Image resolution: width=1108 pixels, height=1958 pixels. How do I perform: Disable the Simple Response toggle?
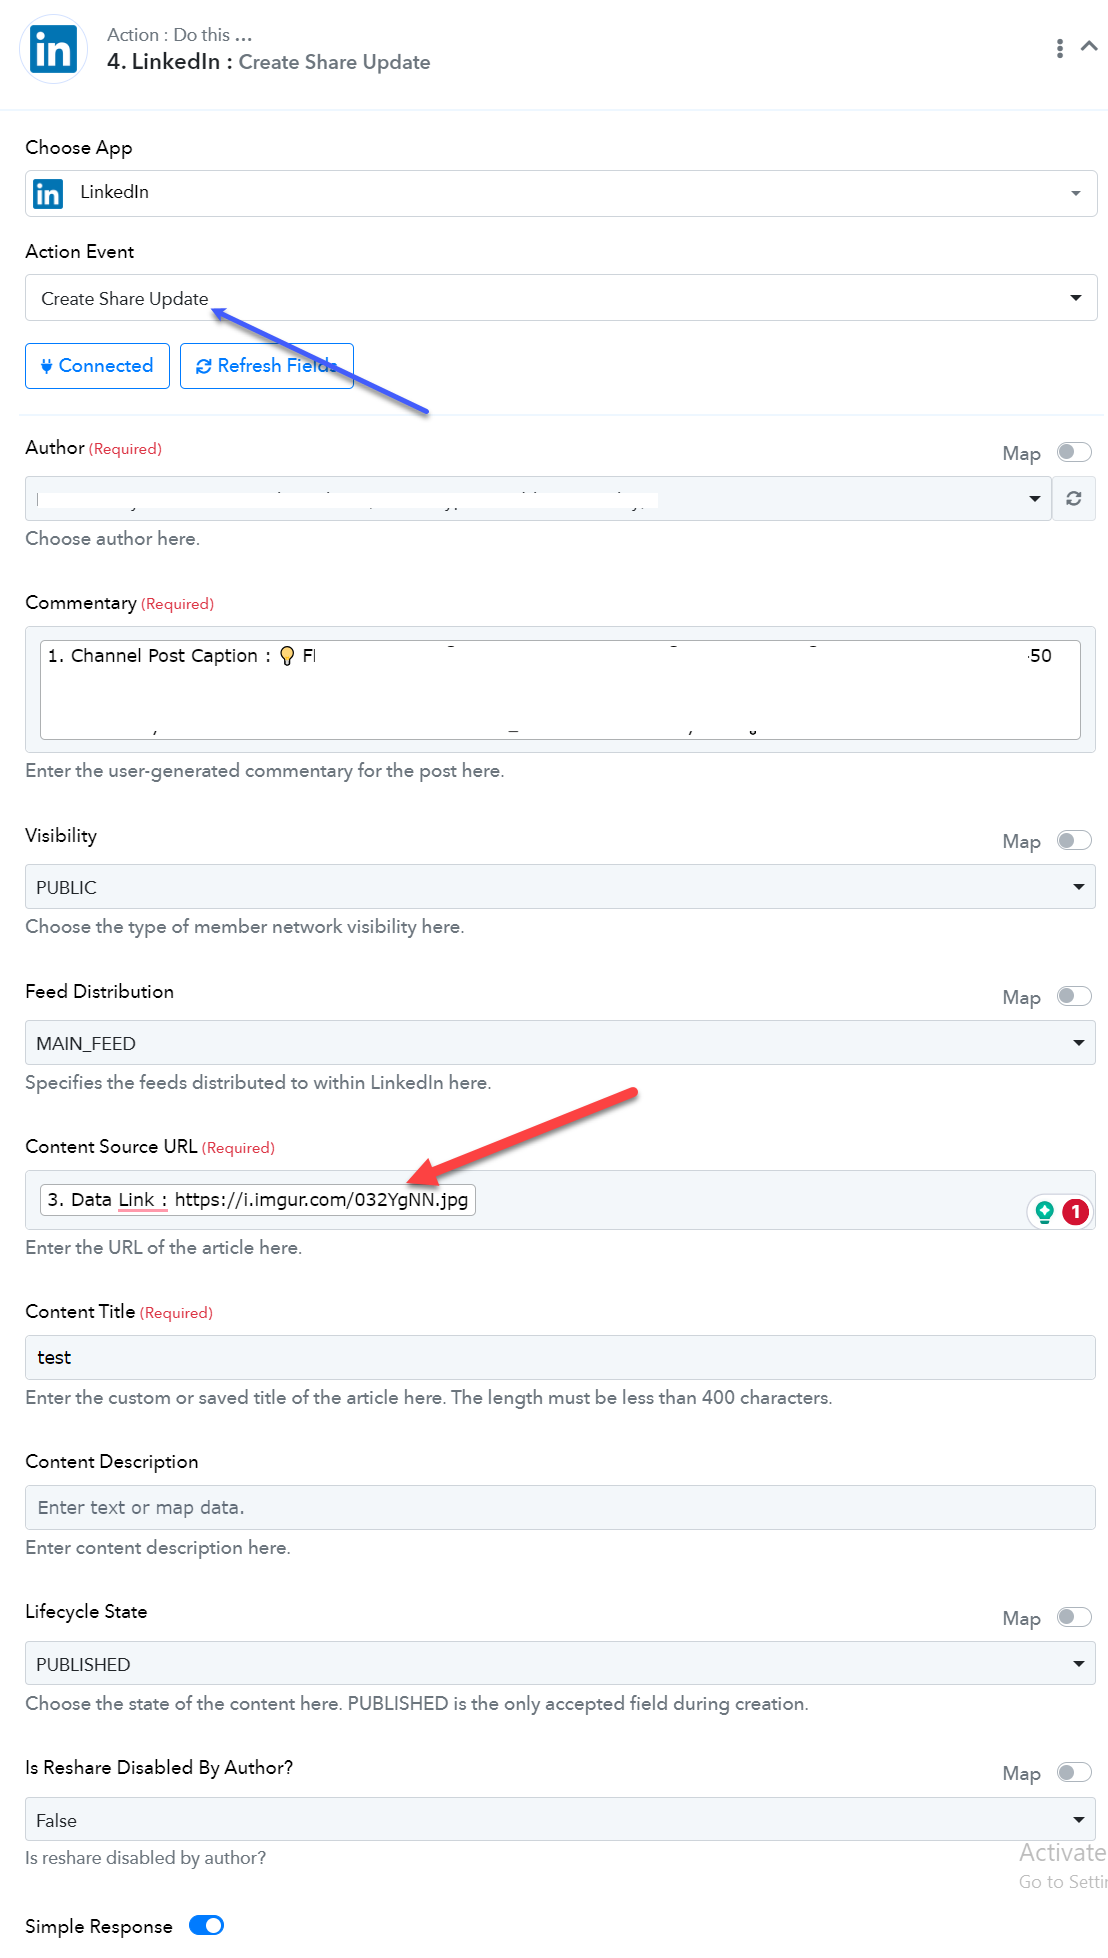pyautogui.click(x=207, y=1925)
